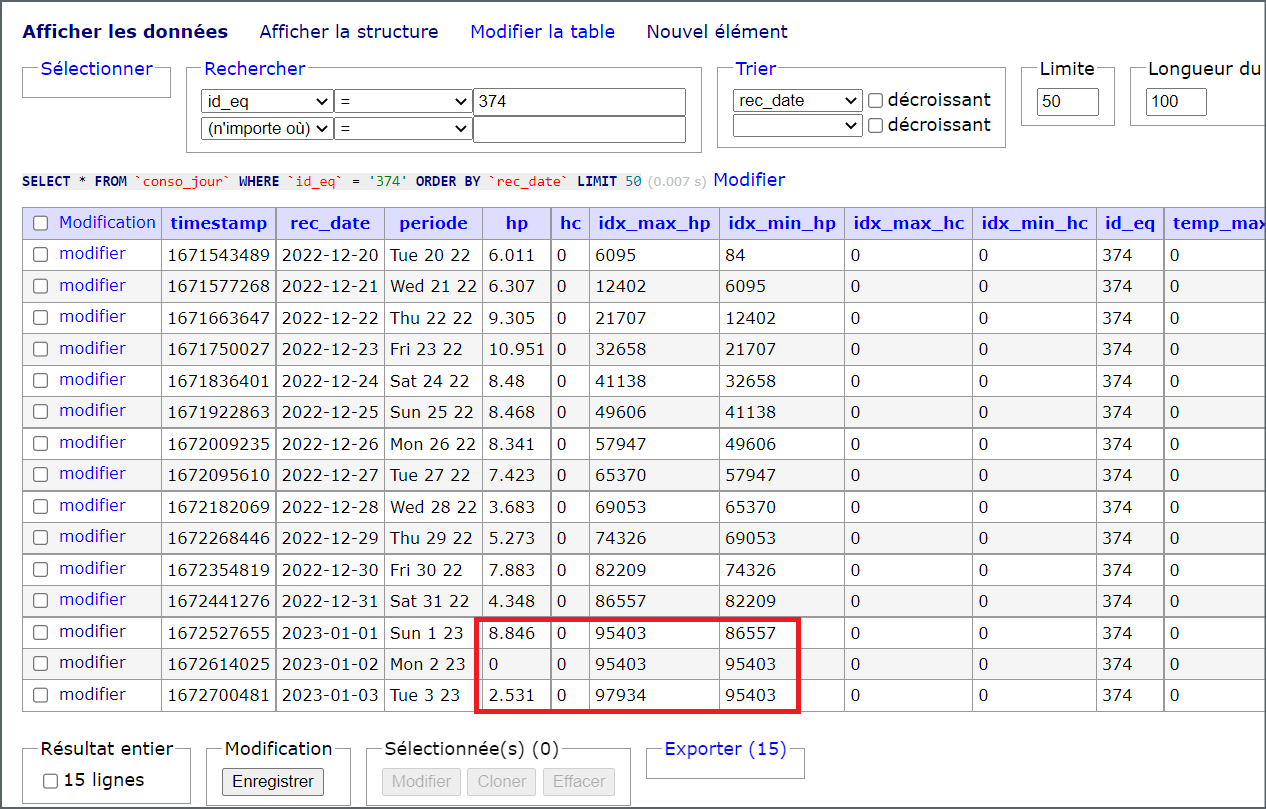The height and width of the screenshot is (809, 1266).
Task: Check the select-all Modification header checkbox
Action: point(41,223)
